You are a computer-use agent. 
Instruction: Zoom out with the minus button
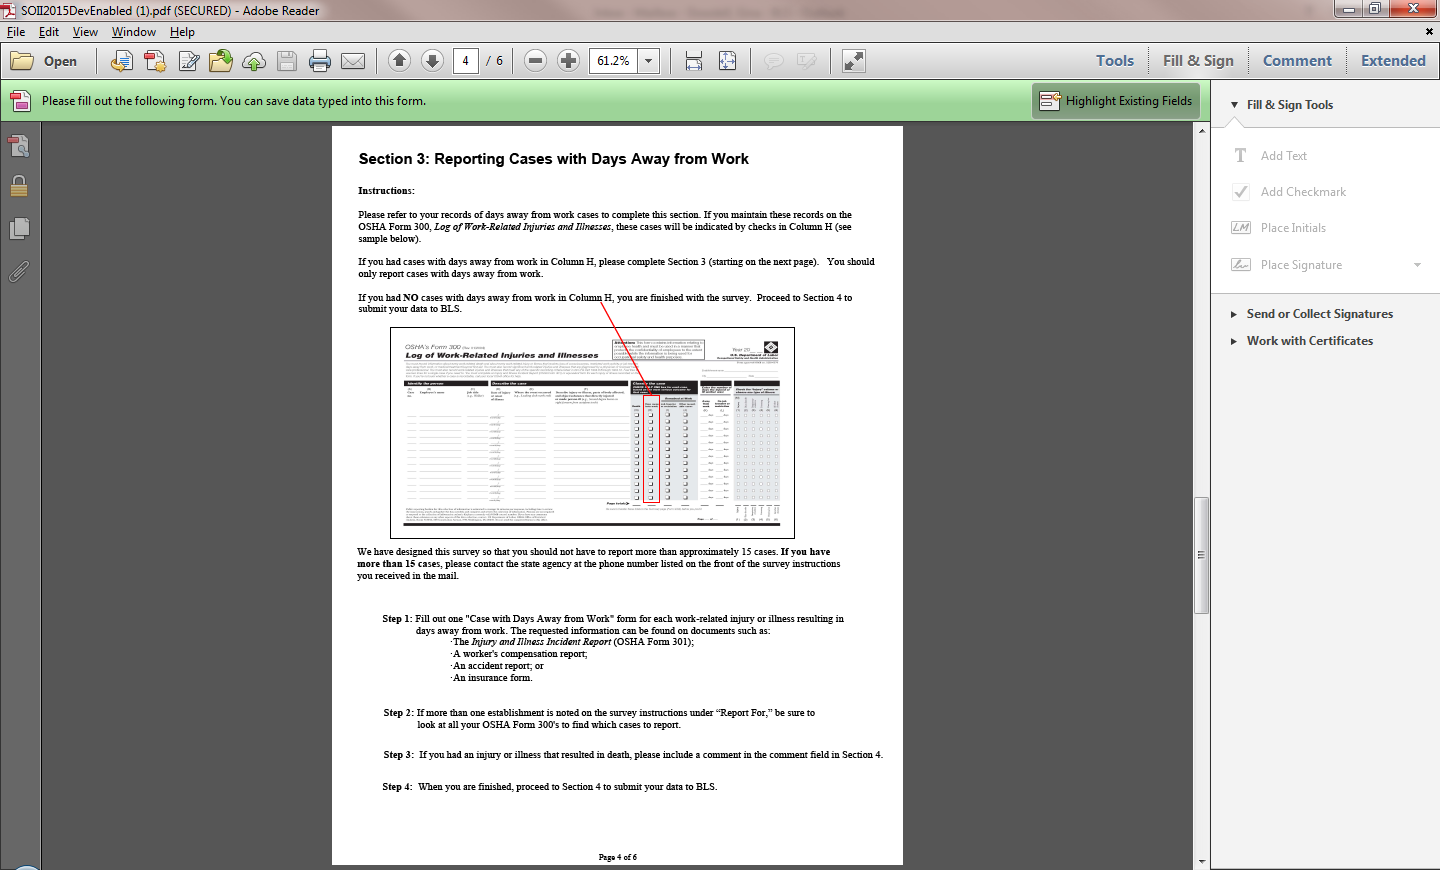535,61
